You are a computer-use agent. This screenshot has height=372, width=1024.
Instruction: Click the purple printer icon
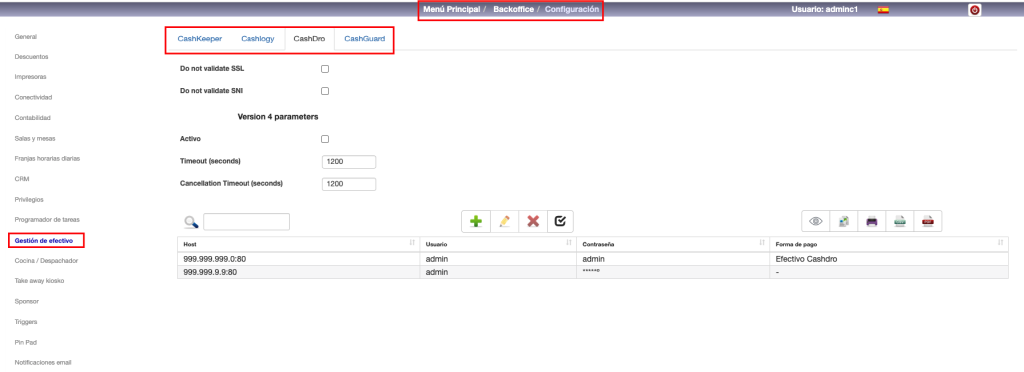pyautogui.click(x=871, y=221)
